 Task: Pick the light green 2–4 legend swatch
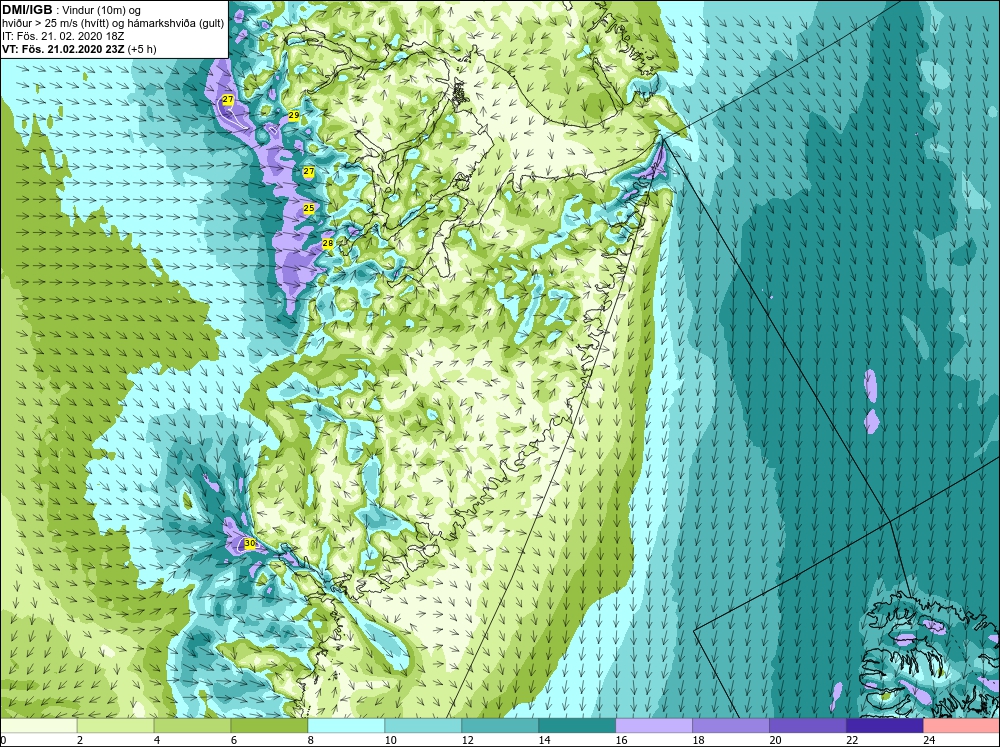(x=115, y=726)
